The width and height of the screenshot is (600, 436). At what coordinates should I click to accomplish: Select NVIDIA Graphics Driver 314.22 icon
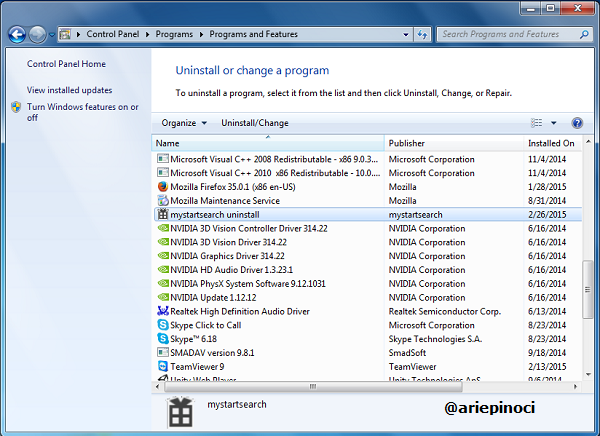[163, 256]
